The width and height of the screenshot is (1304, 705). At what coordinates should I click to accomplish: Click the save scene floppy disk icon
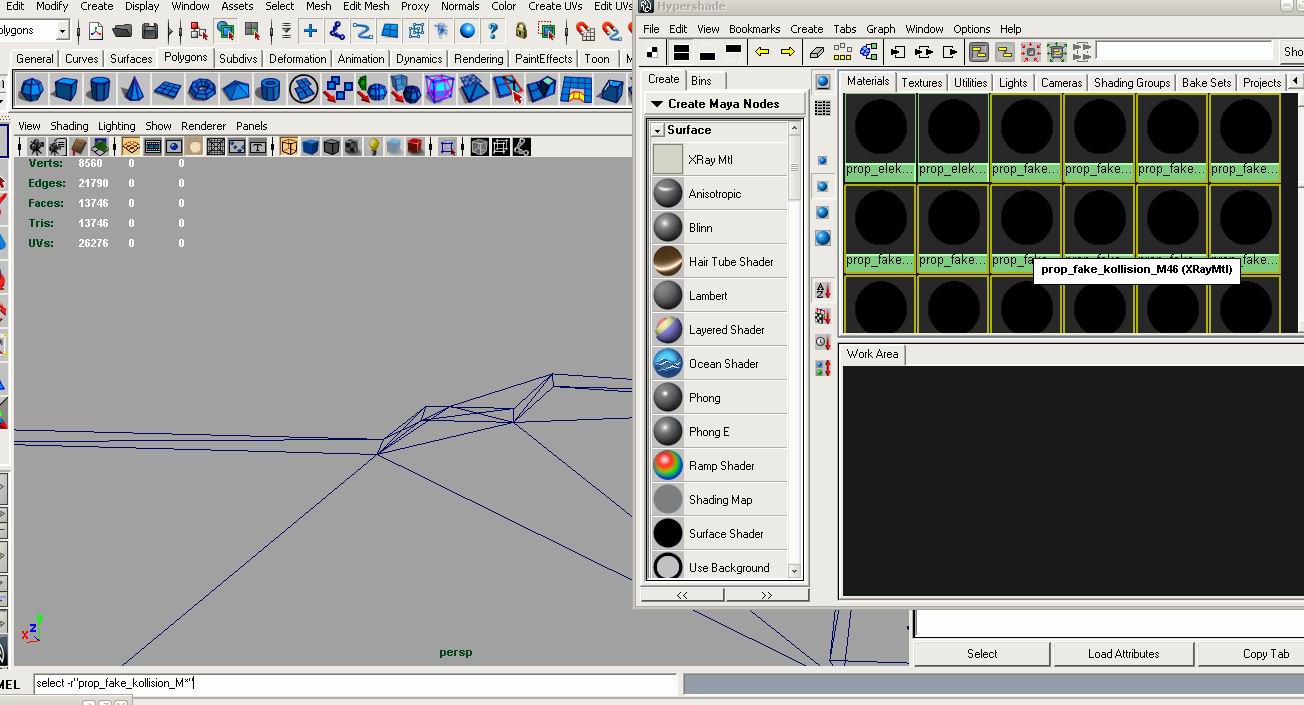coord(150,31)
